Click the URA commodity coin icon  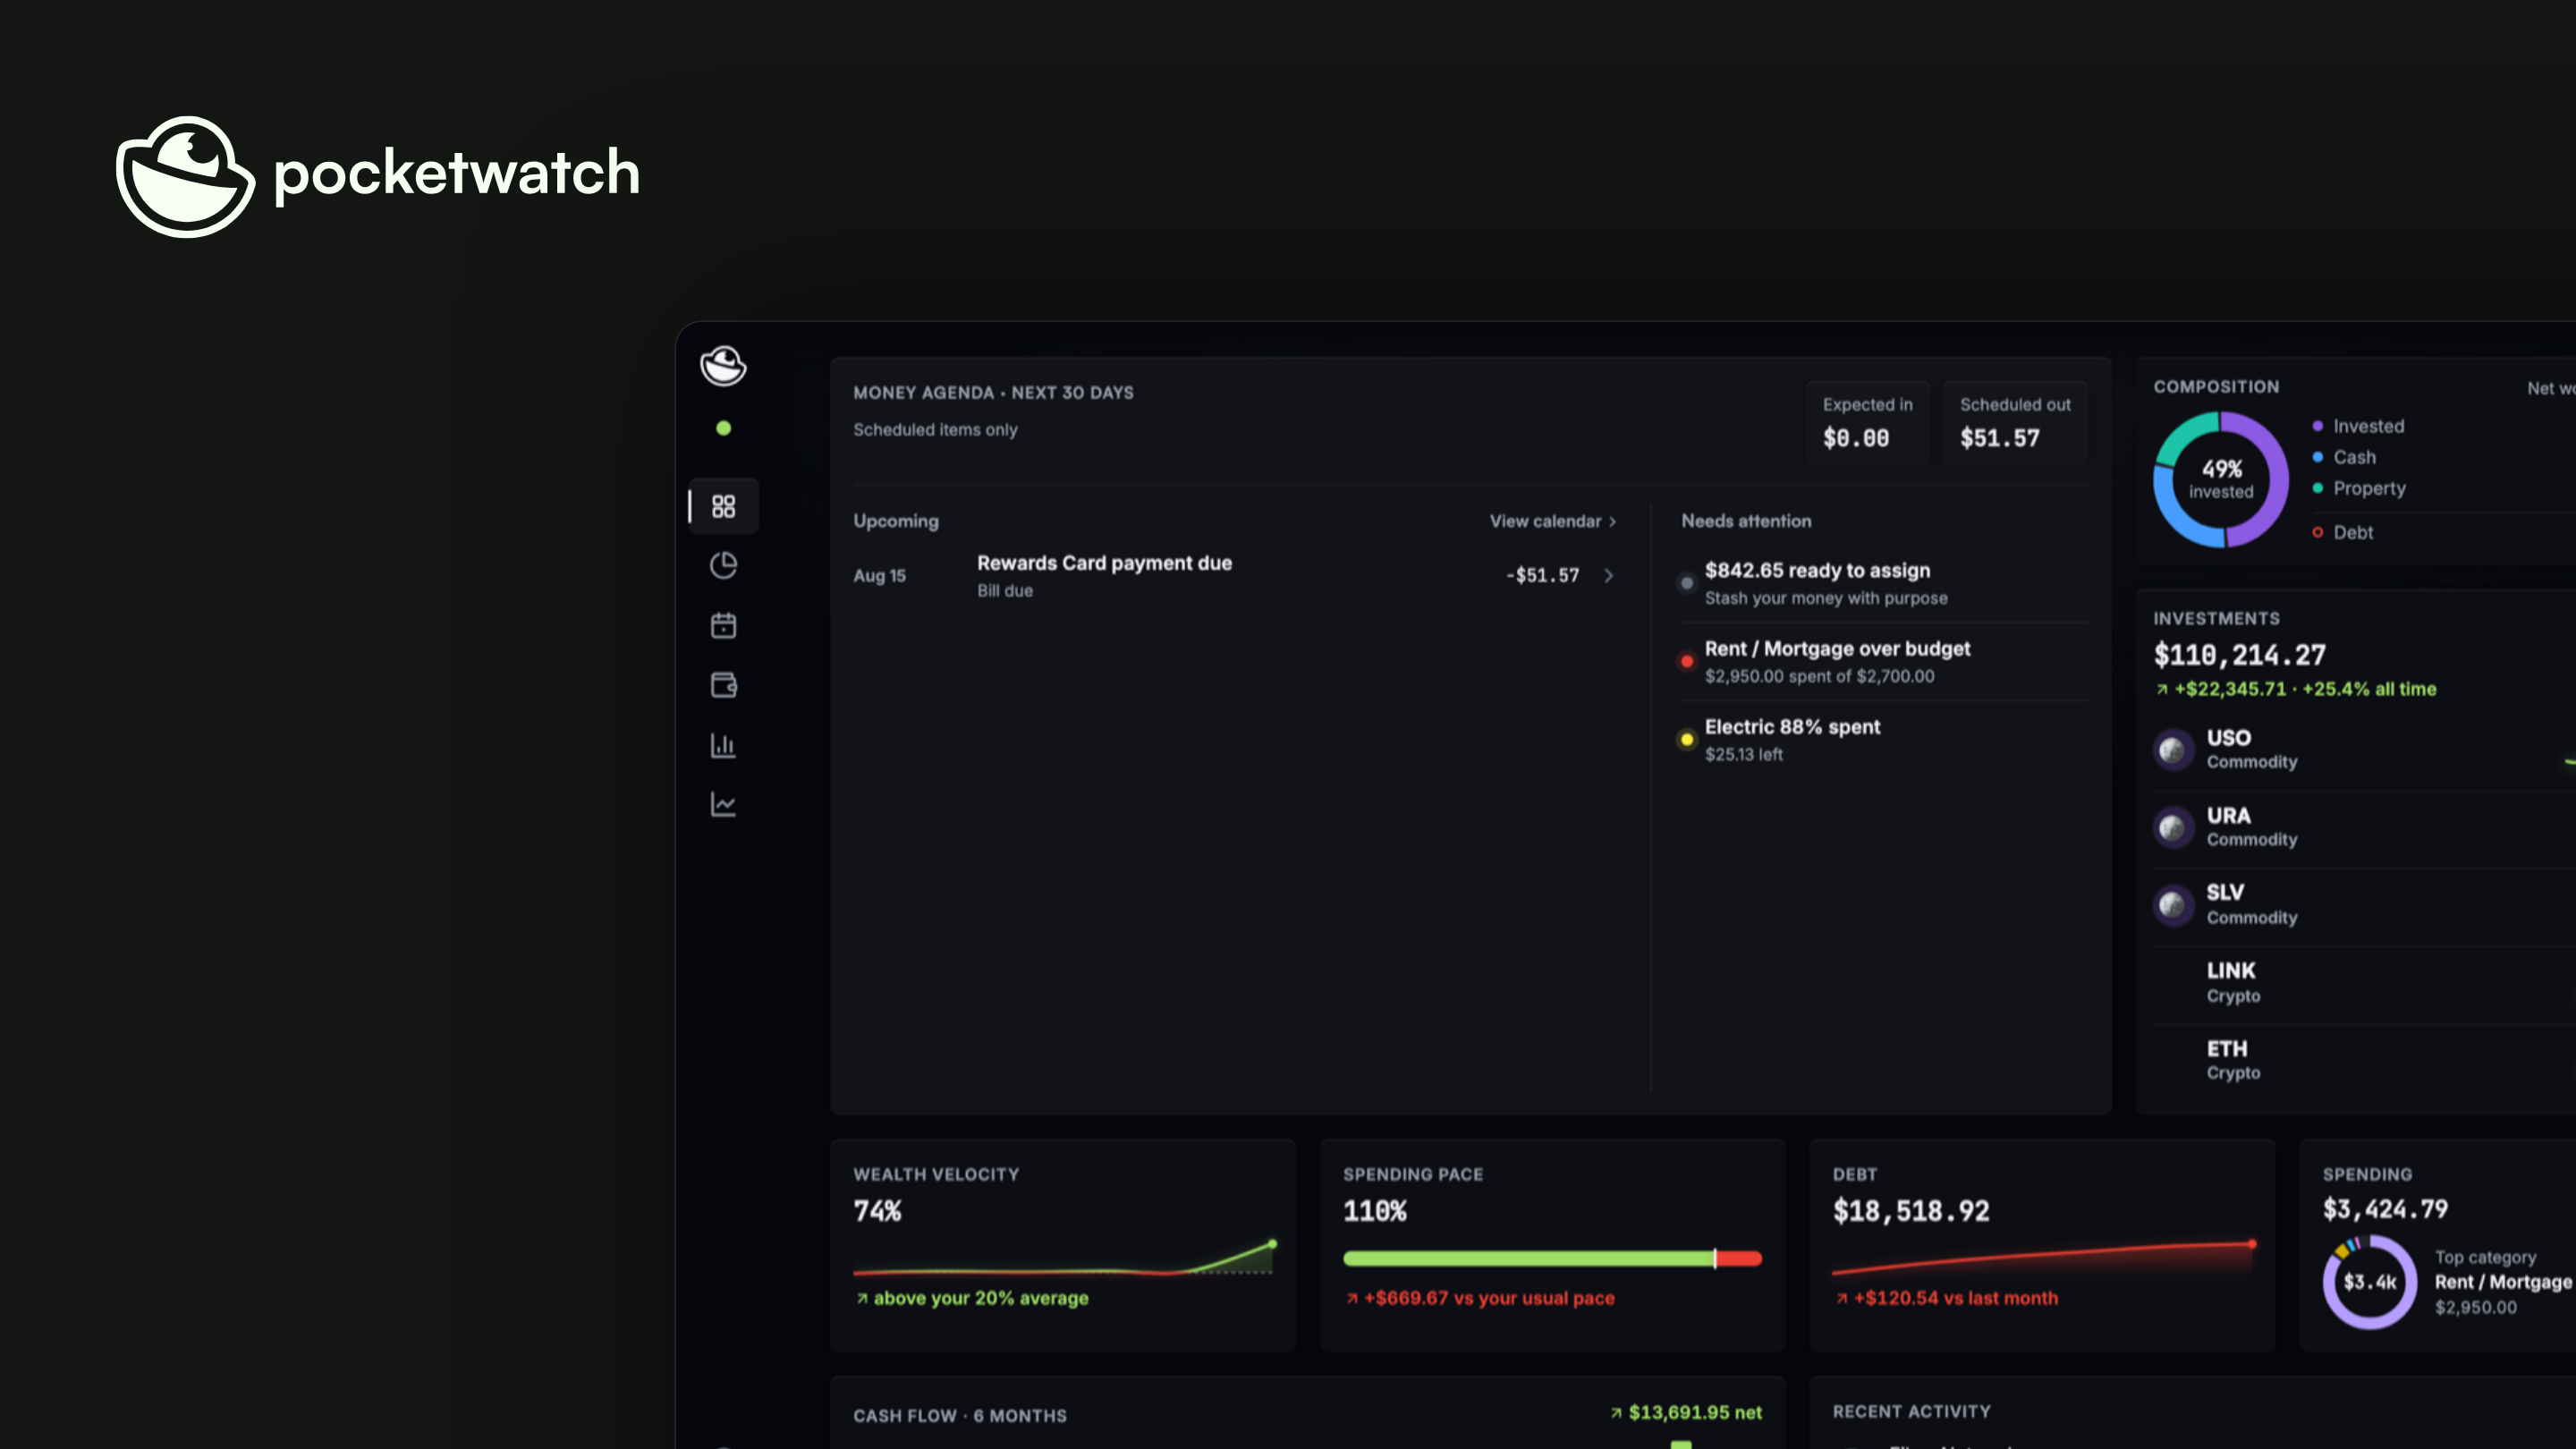(x=2173, y=827)
